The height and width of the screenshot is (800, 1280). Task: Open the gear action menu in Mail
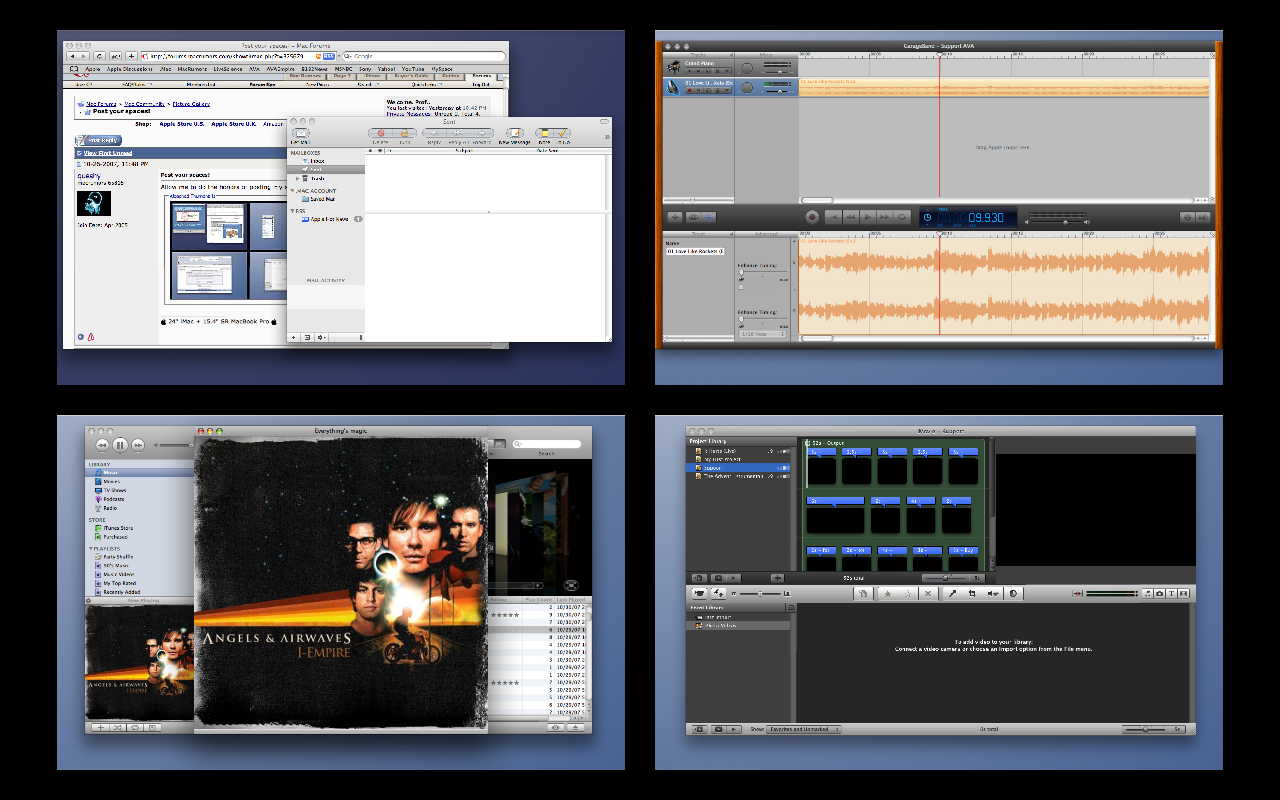[x=322, y=337]
